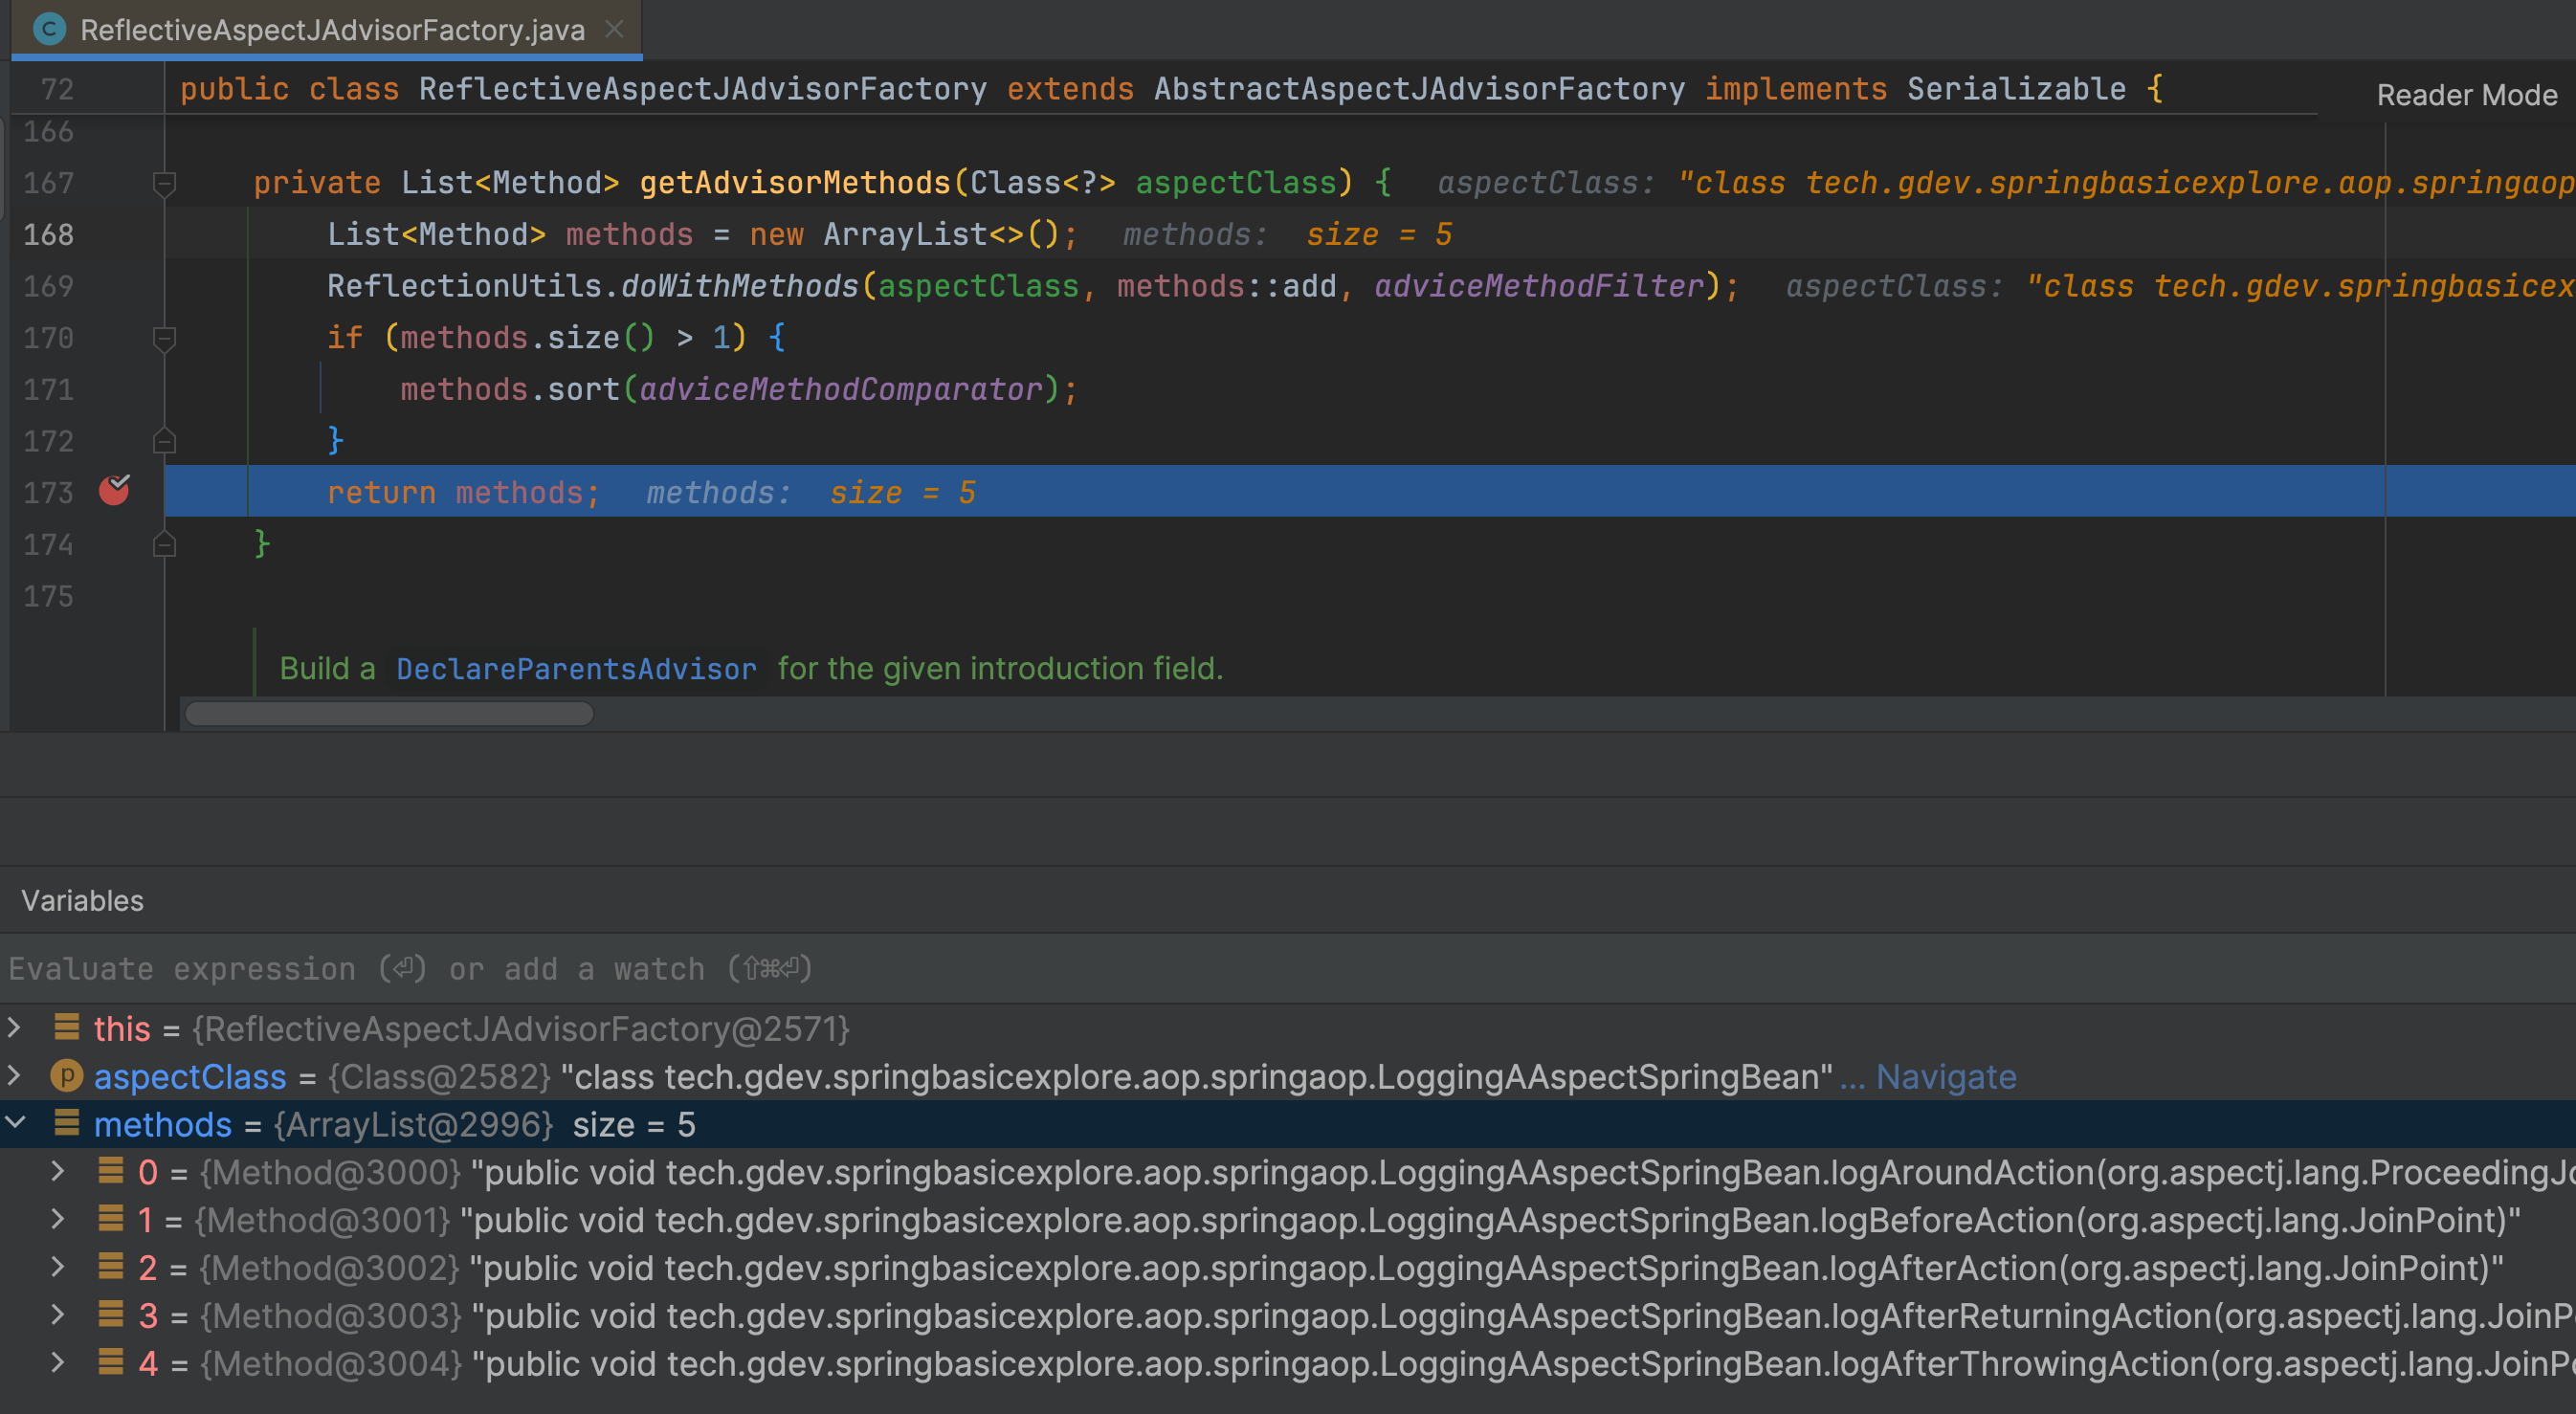Click Navigate link for aspectClass
The height and width of the screenshot is (1414, 2576).
point(1945,1077)
